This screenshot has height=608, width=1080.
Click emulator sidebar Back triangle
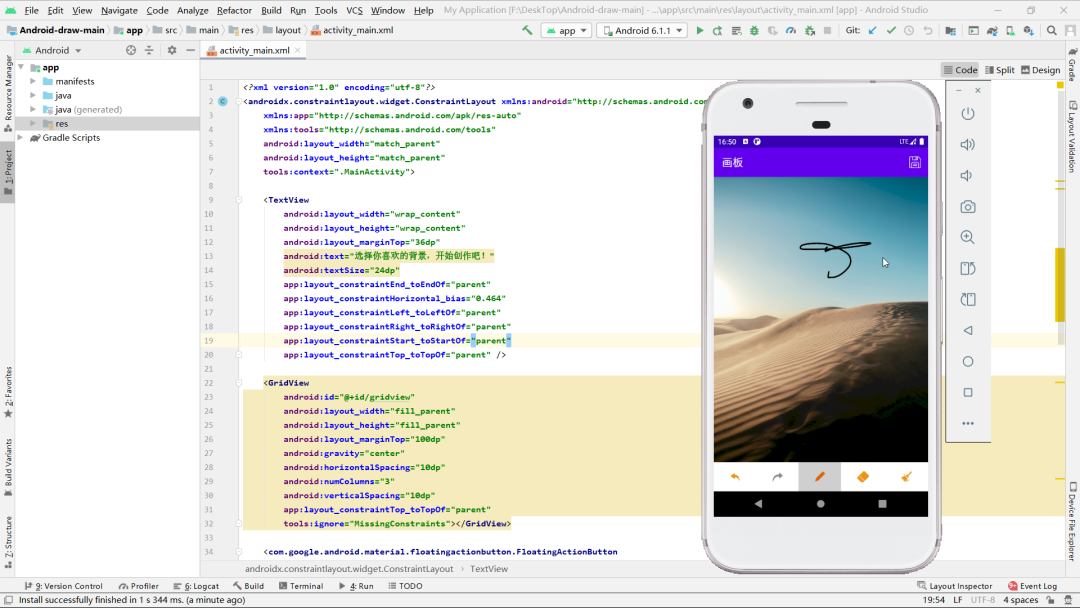pyautogui.click(x=968, y=331)
